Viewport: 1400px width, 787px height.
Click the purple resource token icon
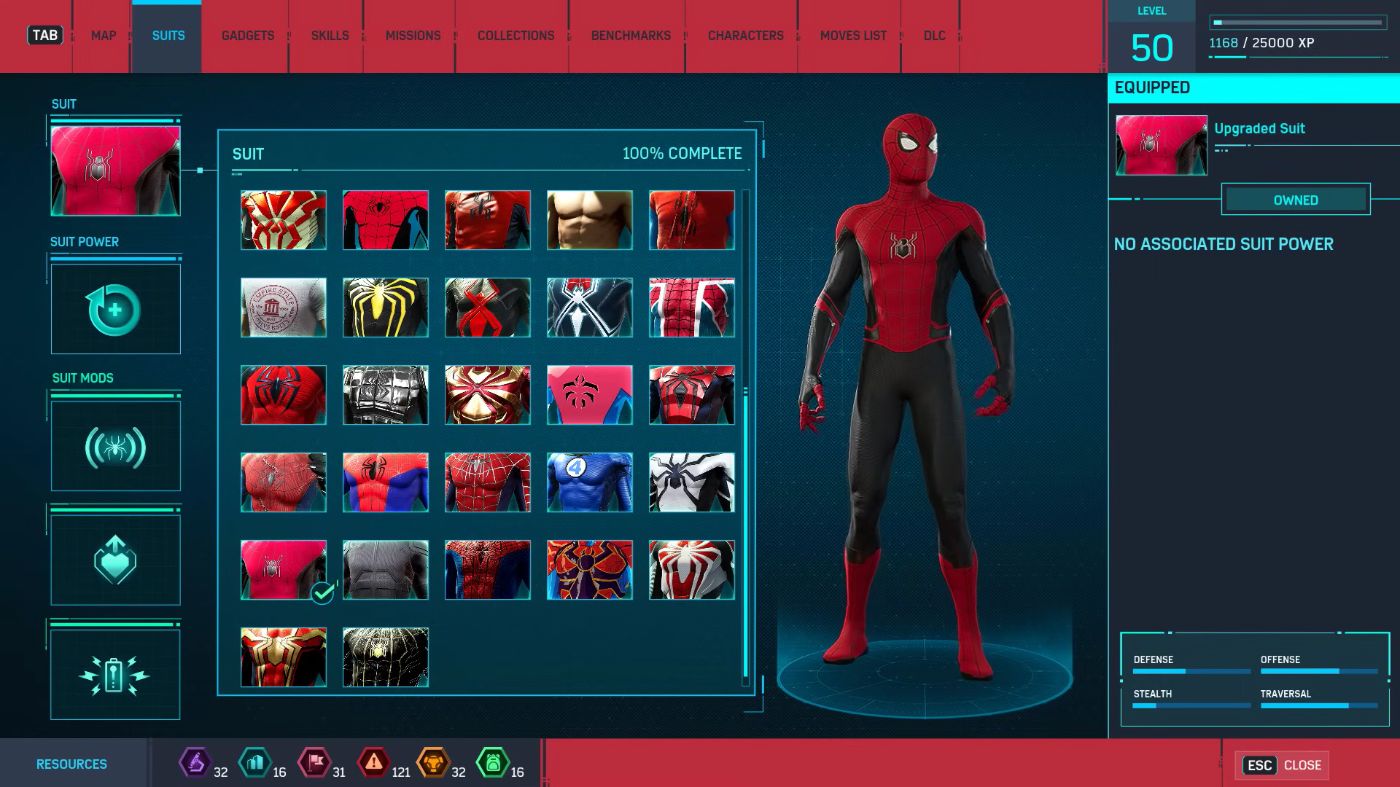pos(194,763)
